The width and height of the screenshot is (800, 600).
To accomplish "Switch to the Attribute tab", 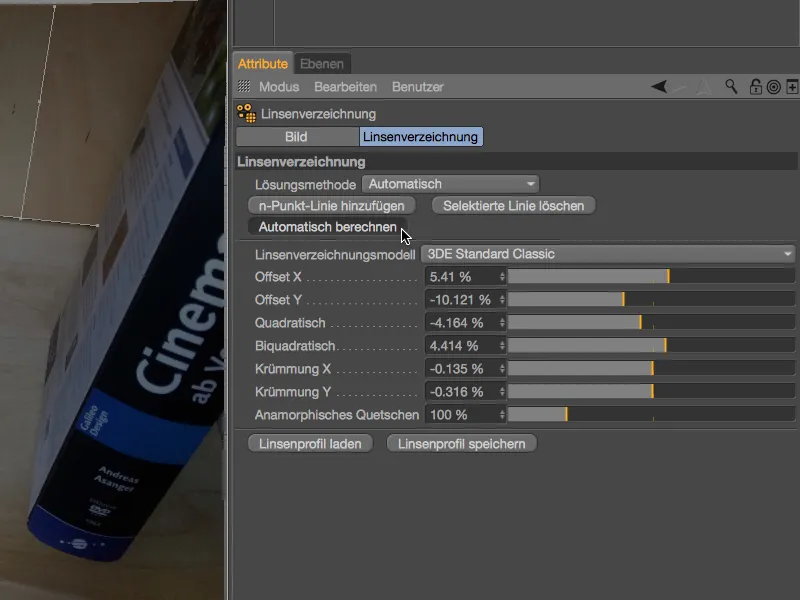I will (263, 64).
